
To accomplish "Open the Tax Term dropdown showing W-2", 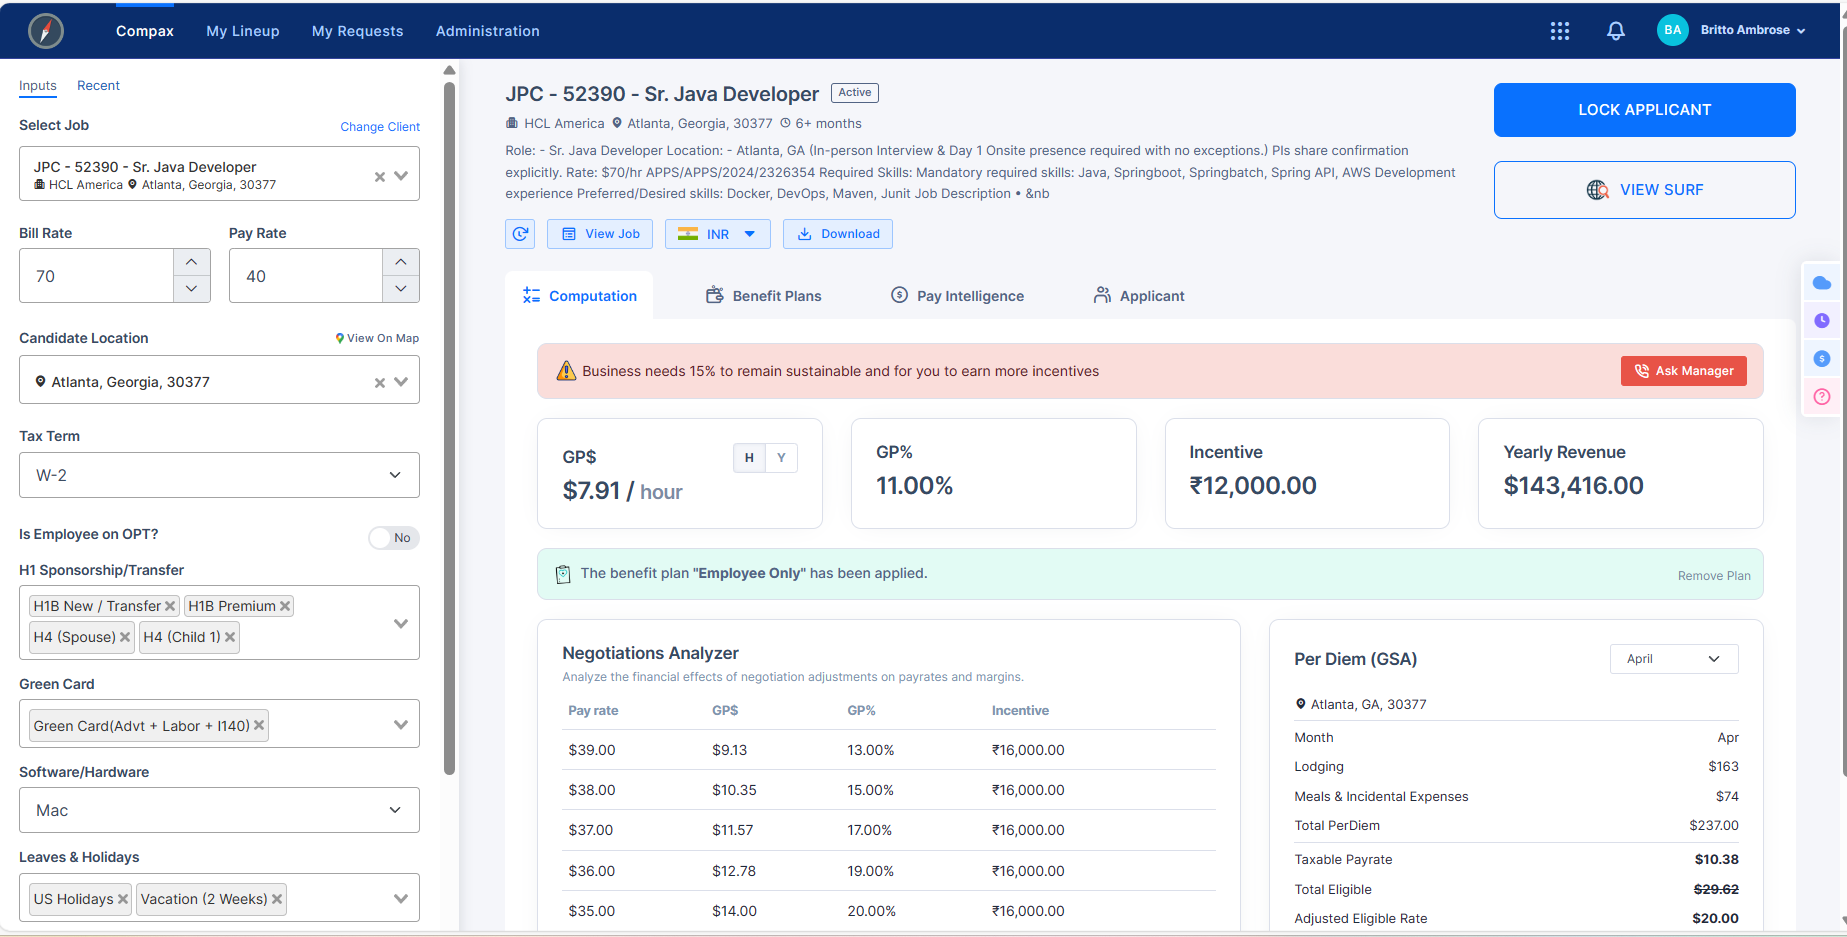I will pos(219,474).
